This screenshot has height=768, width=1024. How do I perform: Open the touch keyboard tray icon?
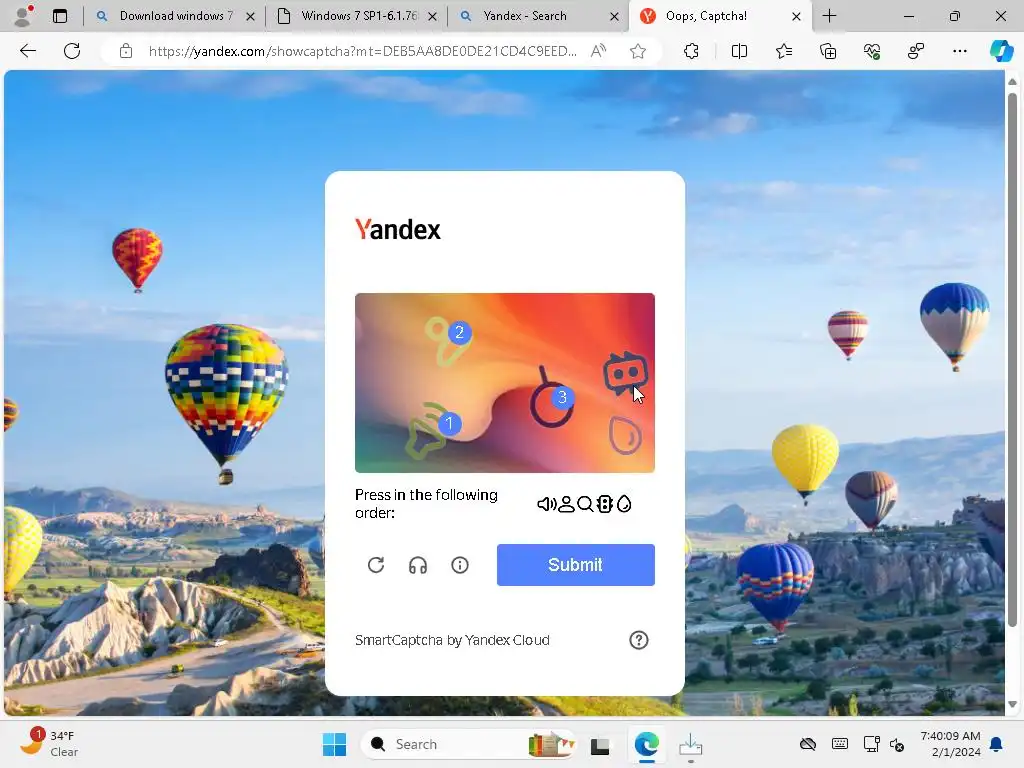click(x=840, y=744)
